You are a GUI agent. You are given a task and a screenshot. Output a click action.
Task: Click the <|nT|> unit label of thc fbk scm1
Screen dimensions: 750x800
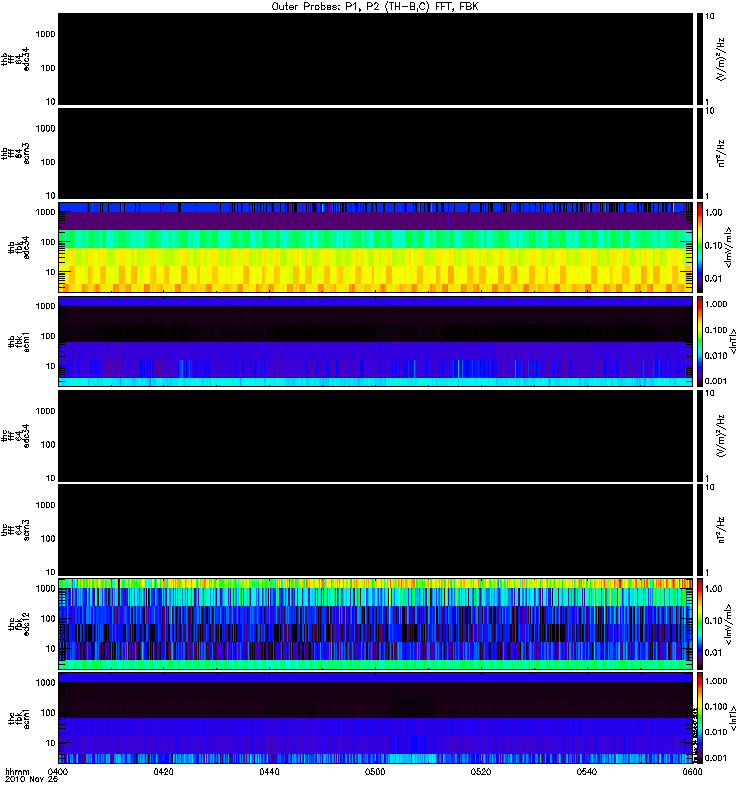733,718
